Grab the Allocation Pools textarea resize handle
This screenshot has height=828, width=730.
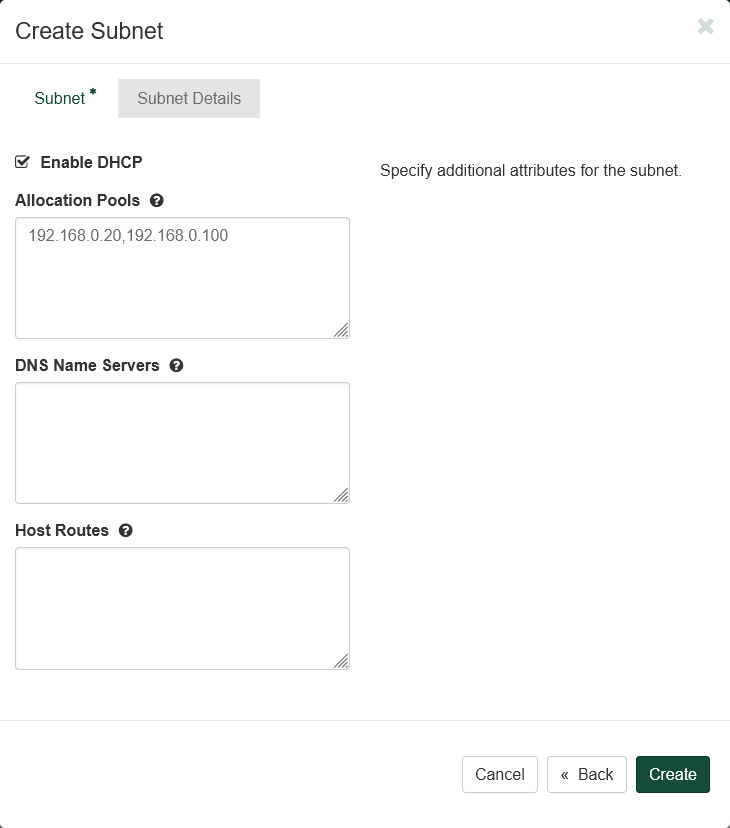(341, 330)
